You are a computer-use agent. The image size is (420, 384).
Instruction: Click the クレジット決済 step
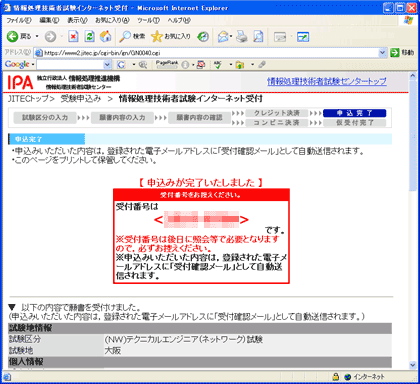277,113
